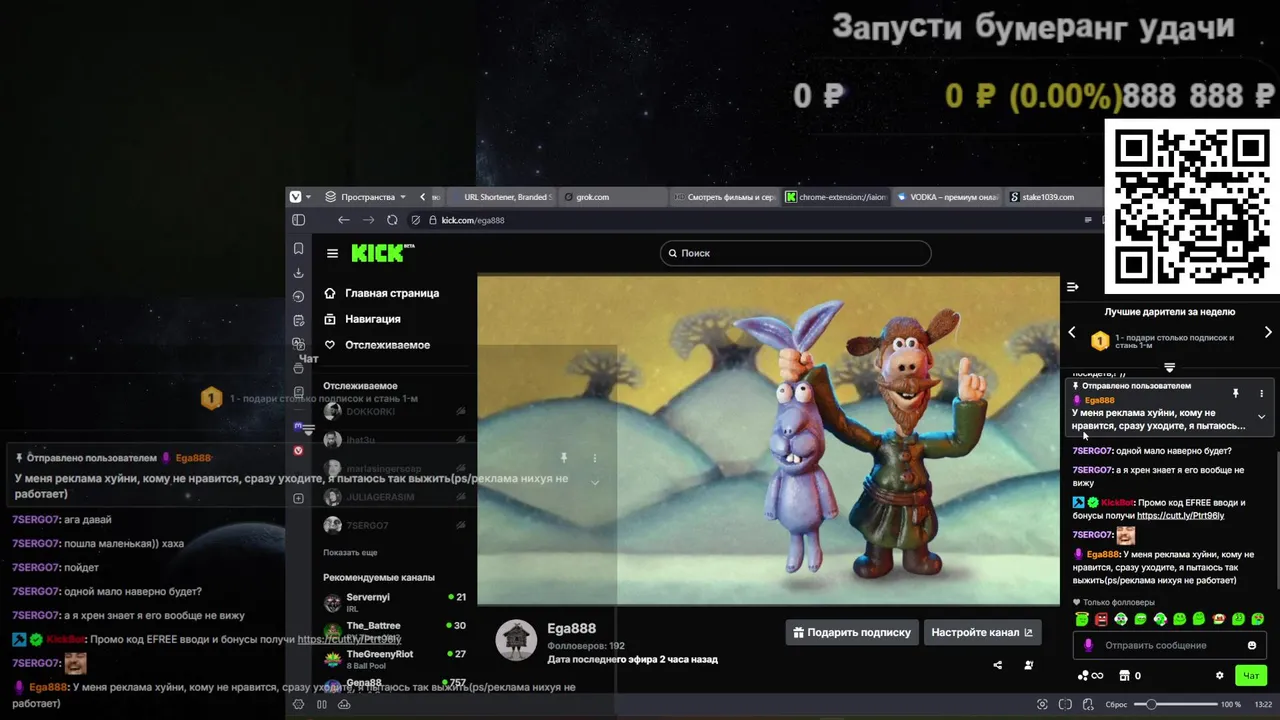Click the Подарить подписку button
1280x720 pixels.
tap(852, 632)
